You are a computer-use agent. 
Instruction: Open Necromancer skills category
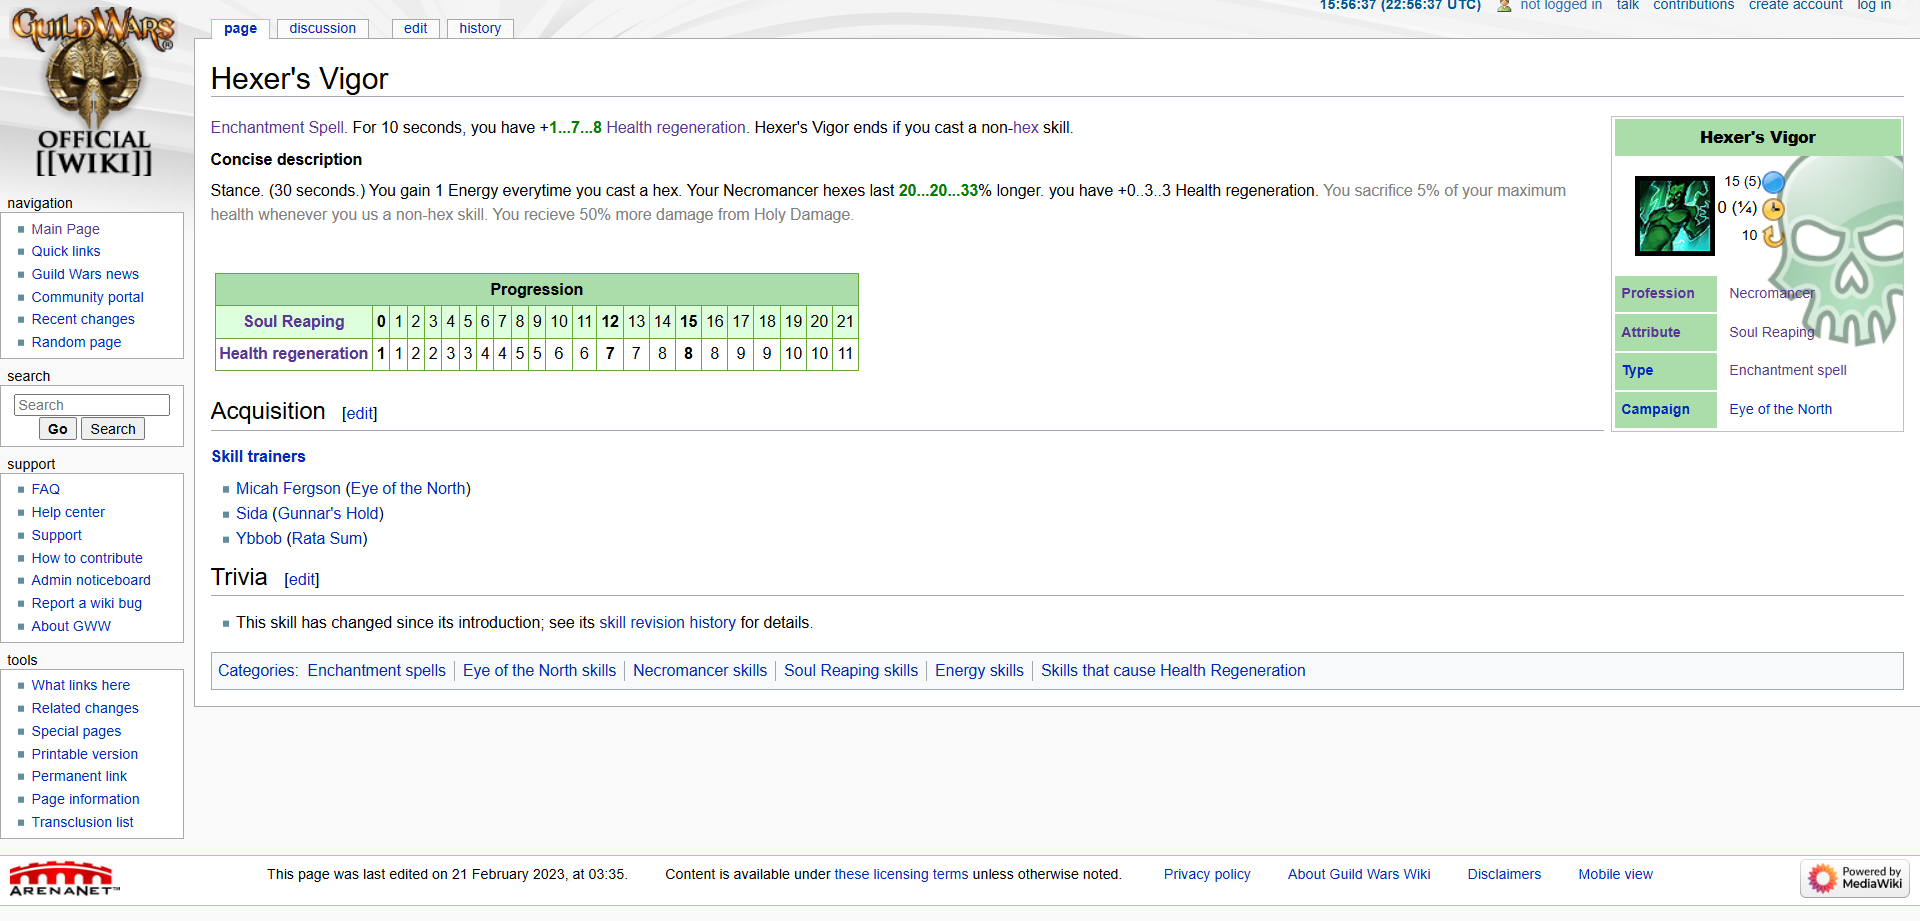click(x=700, y=670)
